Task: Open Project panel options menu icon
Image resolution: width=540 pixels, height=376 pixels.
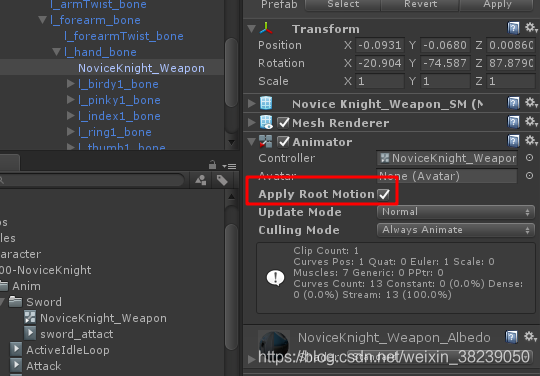Action: [229, 166]
